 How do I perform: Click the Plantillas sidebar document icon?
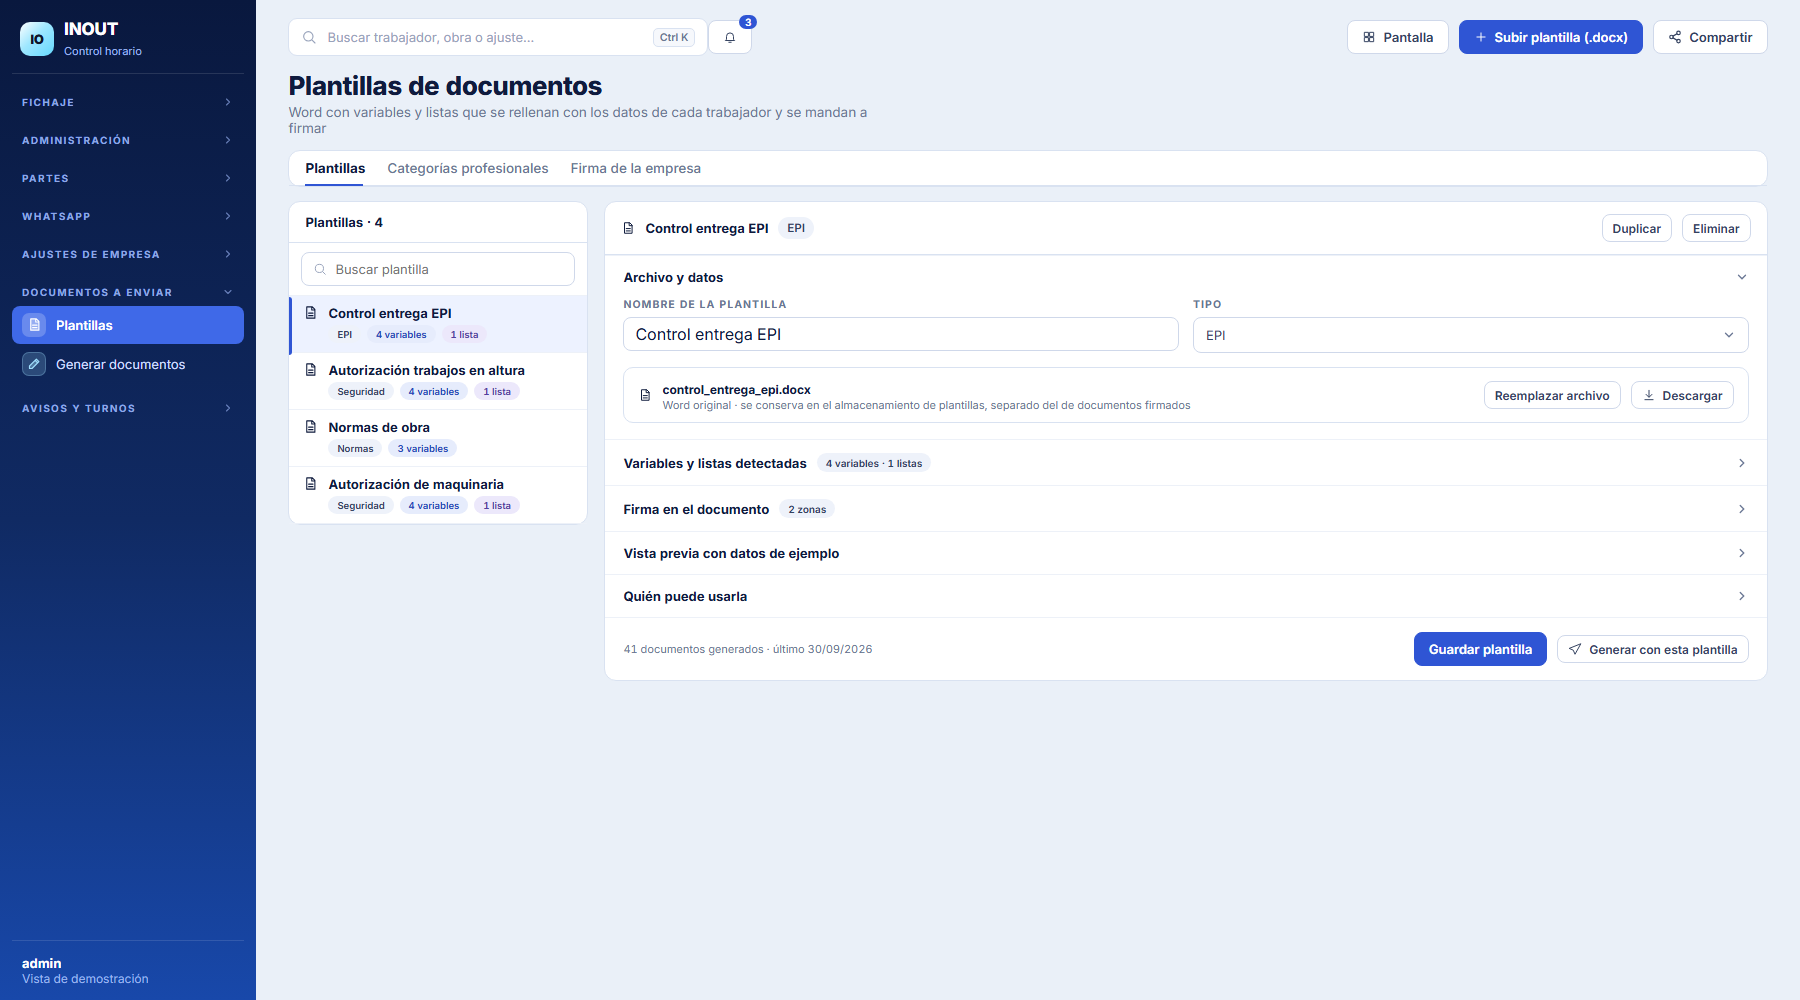pos(34,325)
